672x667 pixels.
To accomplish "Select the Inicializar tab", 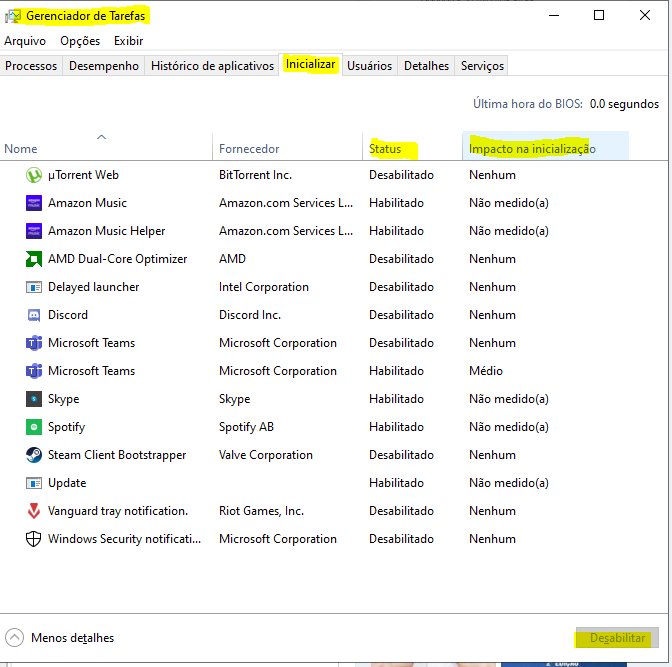I will (310, 64).
